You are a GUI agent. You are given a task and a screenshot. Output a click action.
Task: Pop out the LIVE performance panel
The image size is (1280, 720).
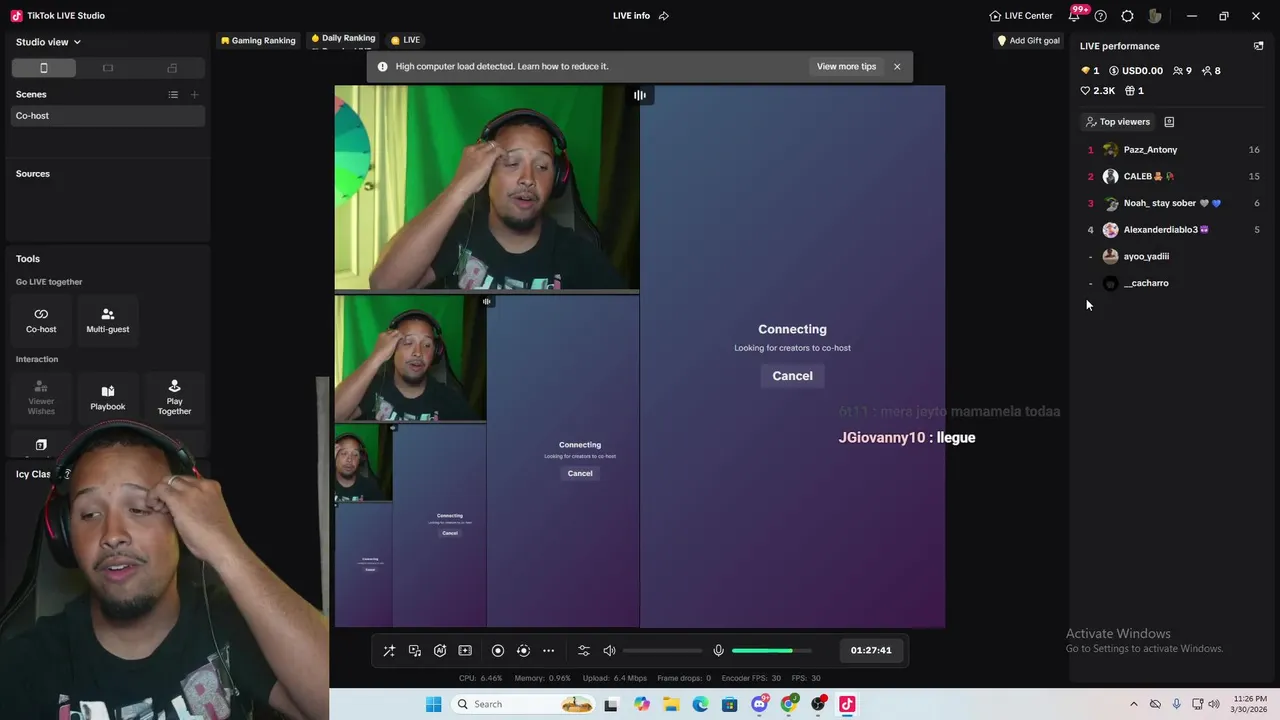click(1258, 46)
